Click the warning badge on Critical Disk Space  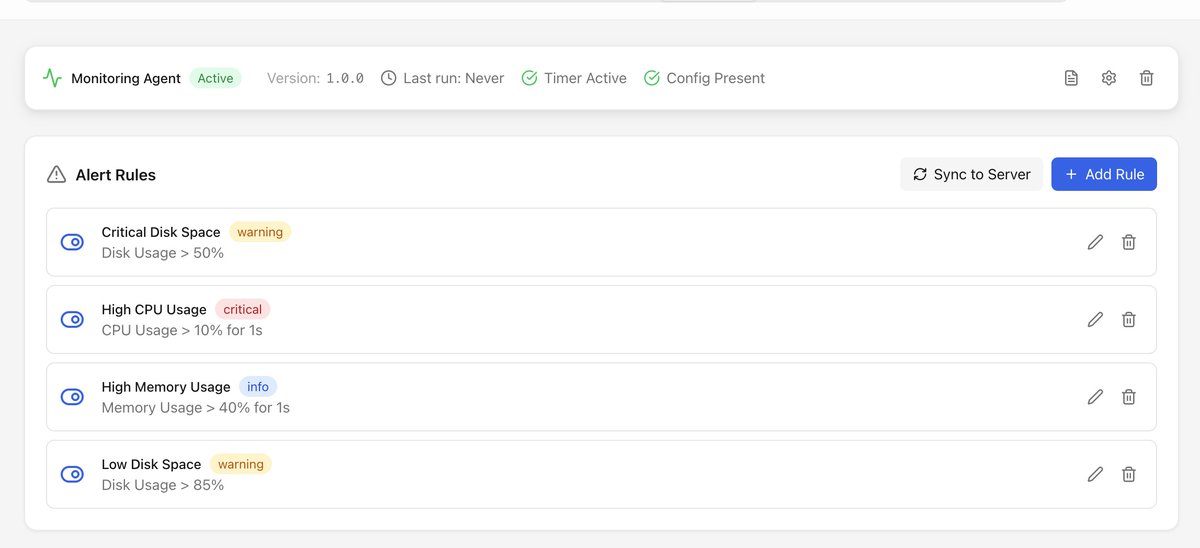(x=260, y=232)
